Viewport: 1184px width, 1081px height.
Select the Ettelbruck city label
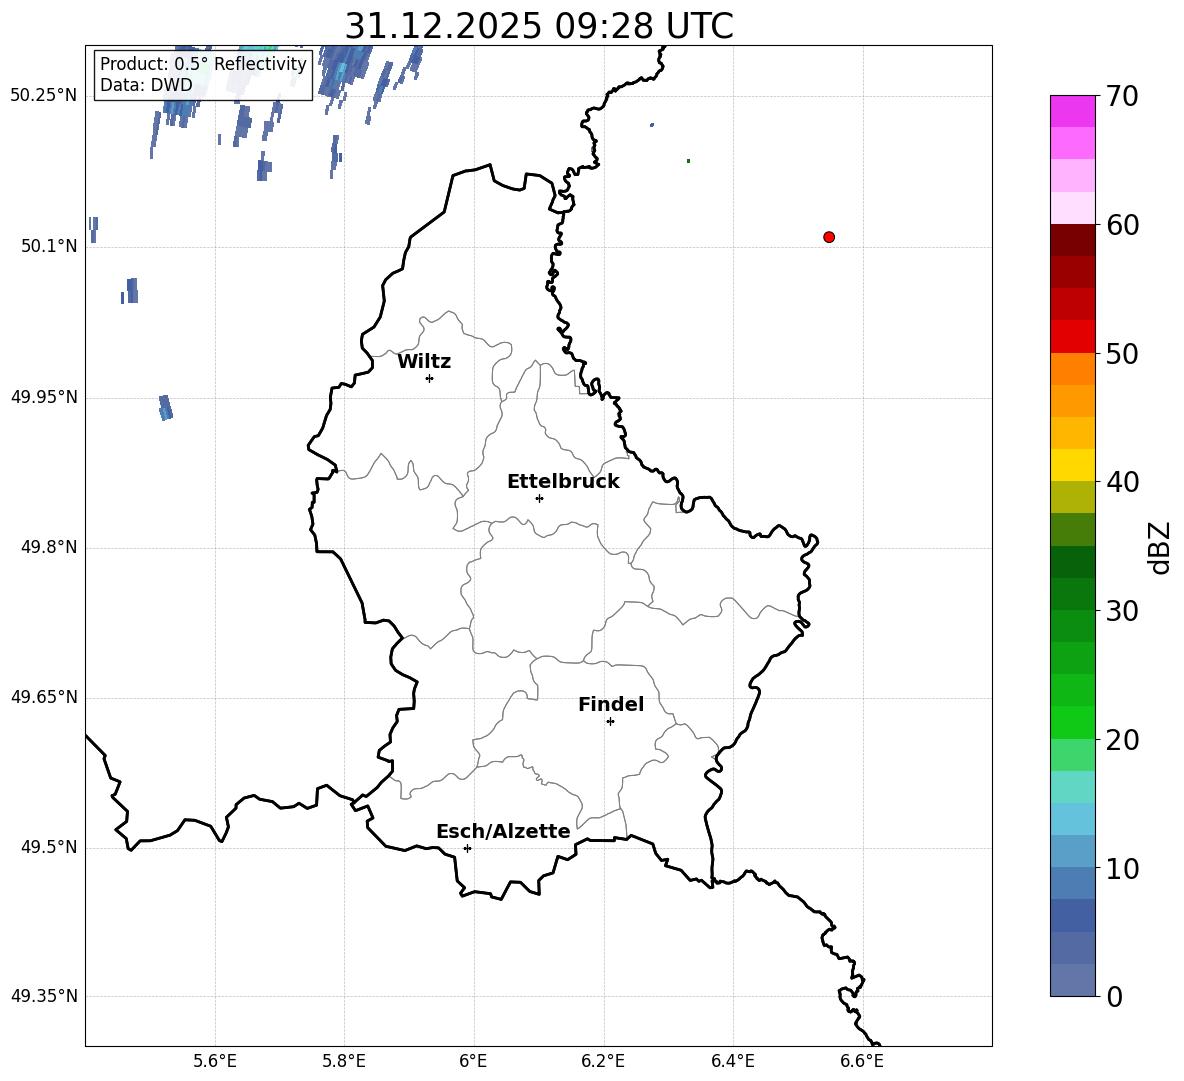coord(563,482)
